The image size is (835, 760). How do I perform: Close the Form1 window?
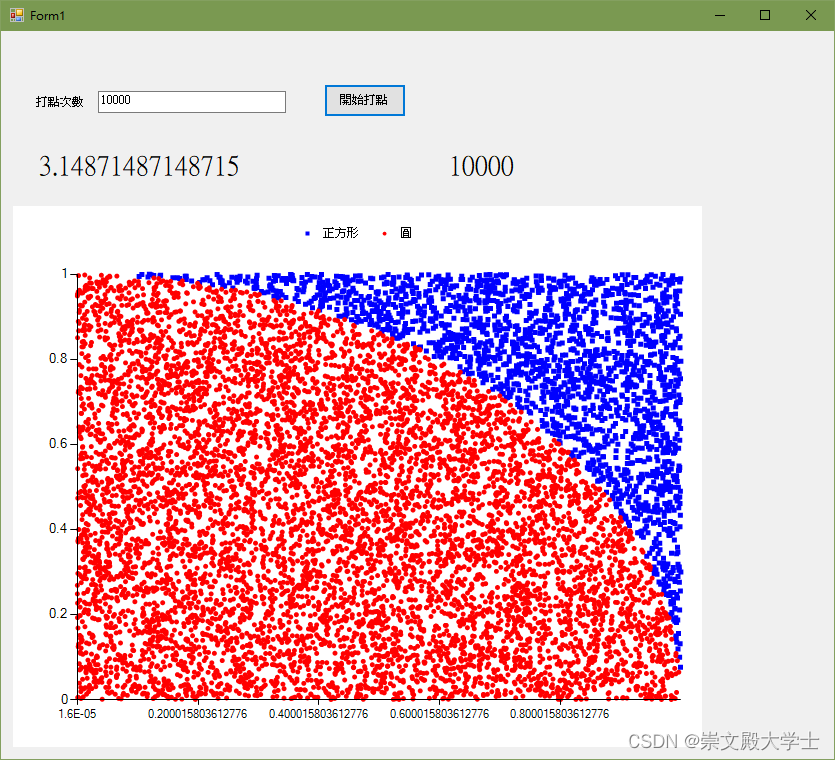811,15
